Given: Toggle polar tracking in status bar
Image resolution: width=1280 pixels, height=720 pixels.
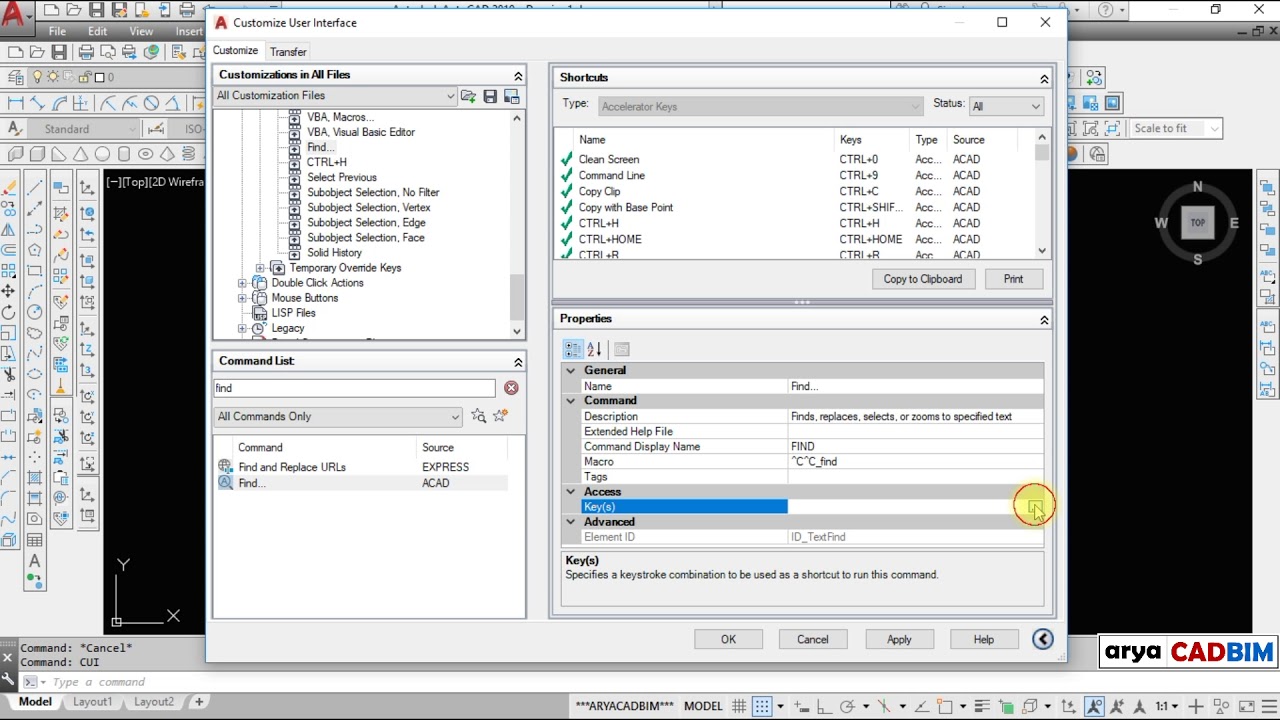Looking at the screenshot, I should pos(848,705).
